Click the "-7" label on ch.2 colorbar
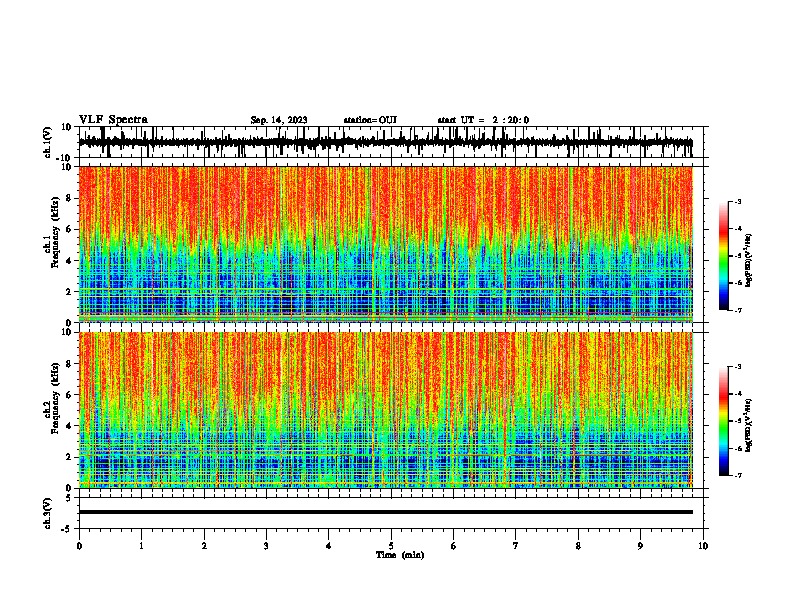 (x=738, y=475)
